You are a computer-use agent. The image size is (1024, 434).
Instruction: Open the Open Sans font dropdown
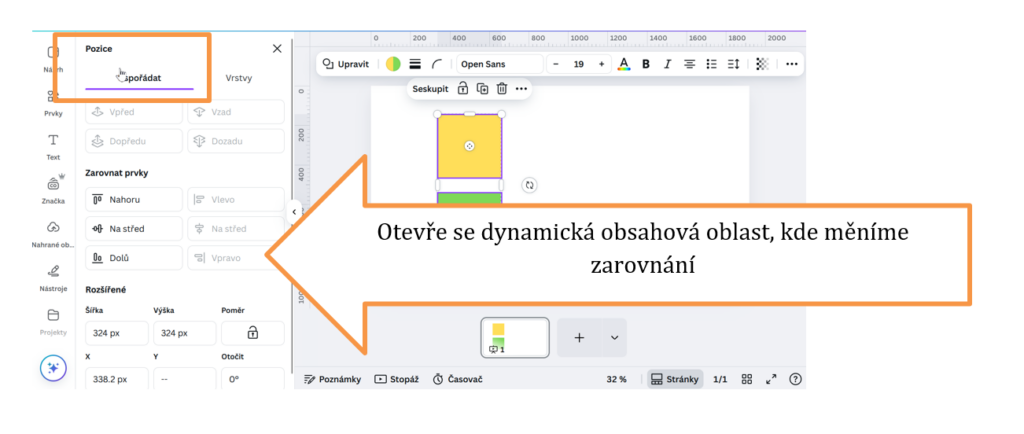click(499, 64)
